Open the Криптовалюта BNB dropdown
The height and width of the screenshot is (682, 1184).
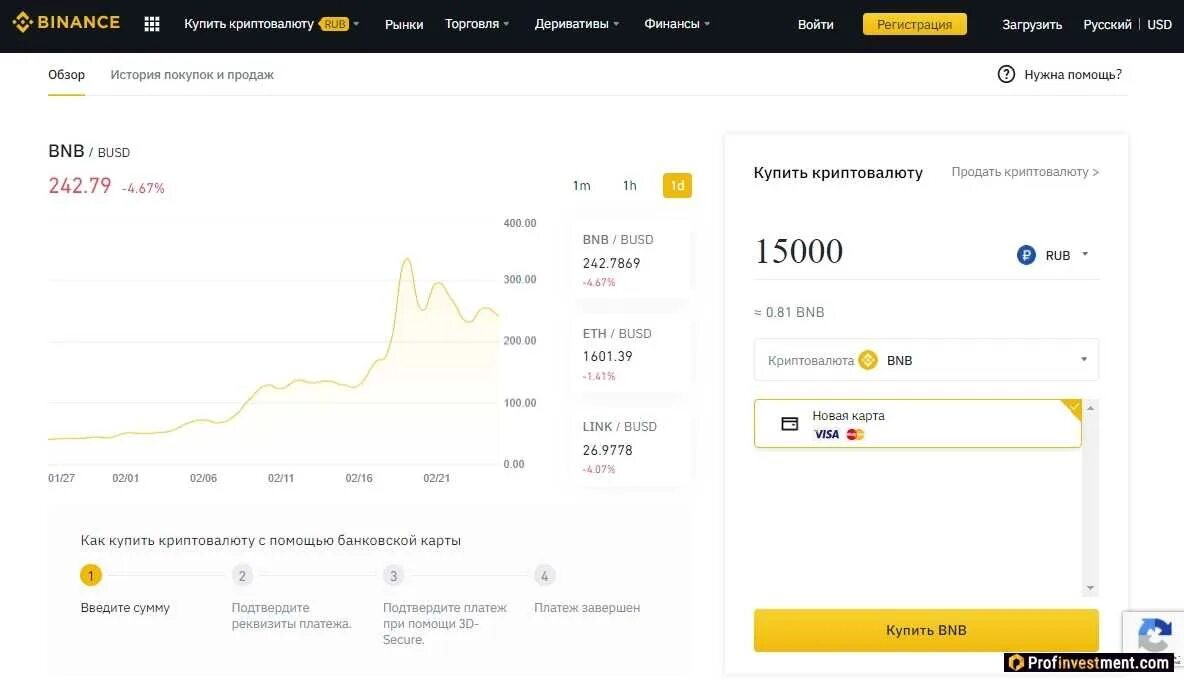(1084, 360)
